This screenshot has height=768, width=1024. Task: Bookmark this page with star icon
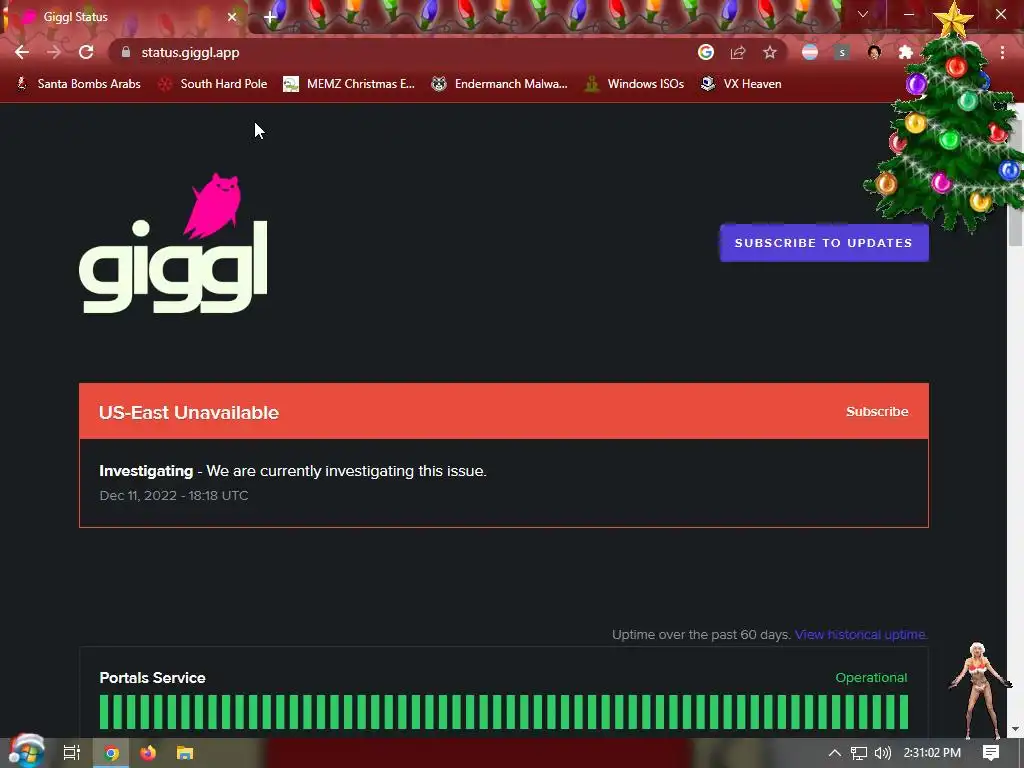pos(770,52)
